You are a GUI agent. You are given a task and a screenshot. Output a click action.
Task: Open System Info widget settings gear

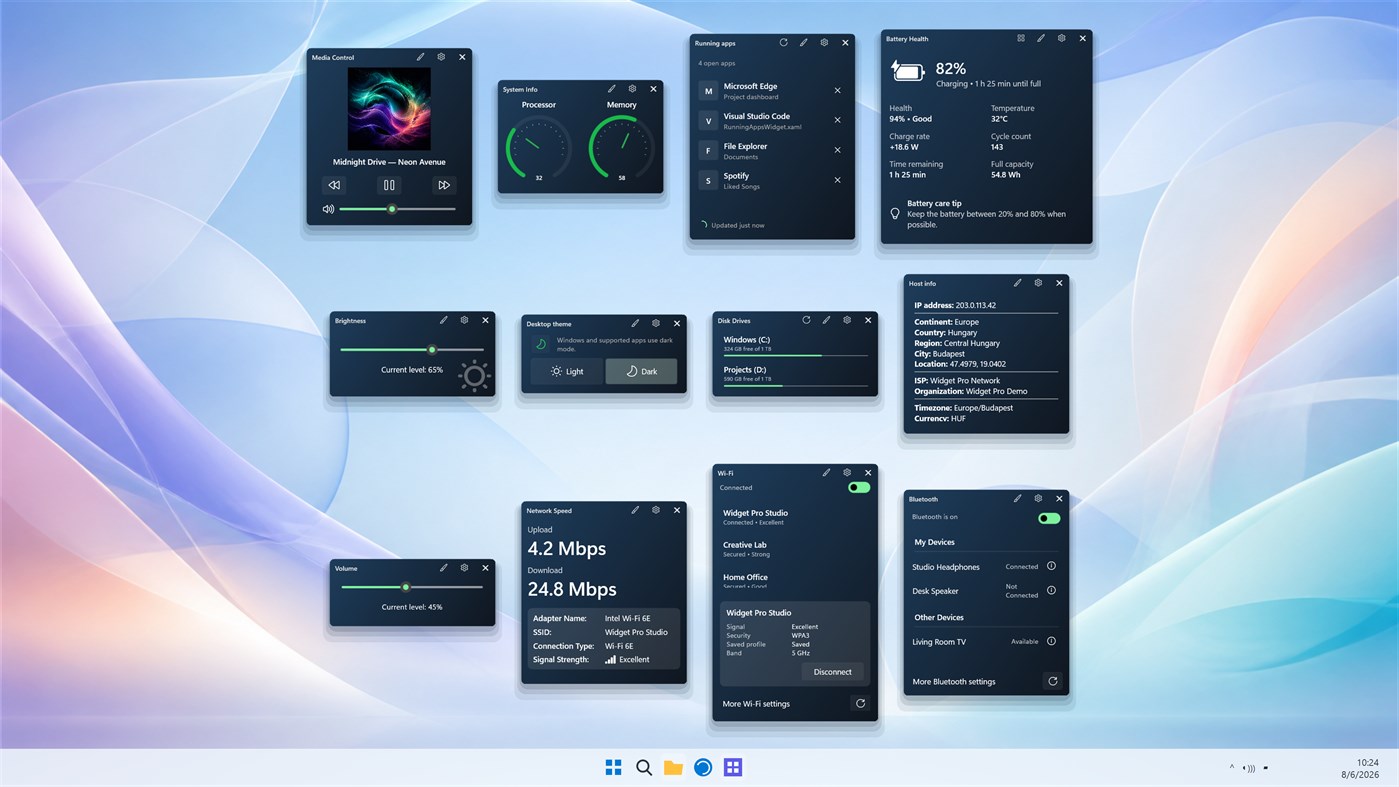(x=632, y=89)
